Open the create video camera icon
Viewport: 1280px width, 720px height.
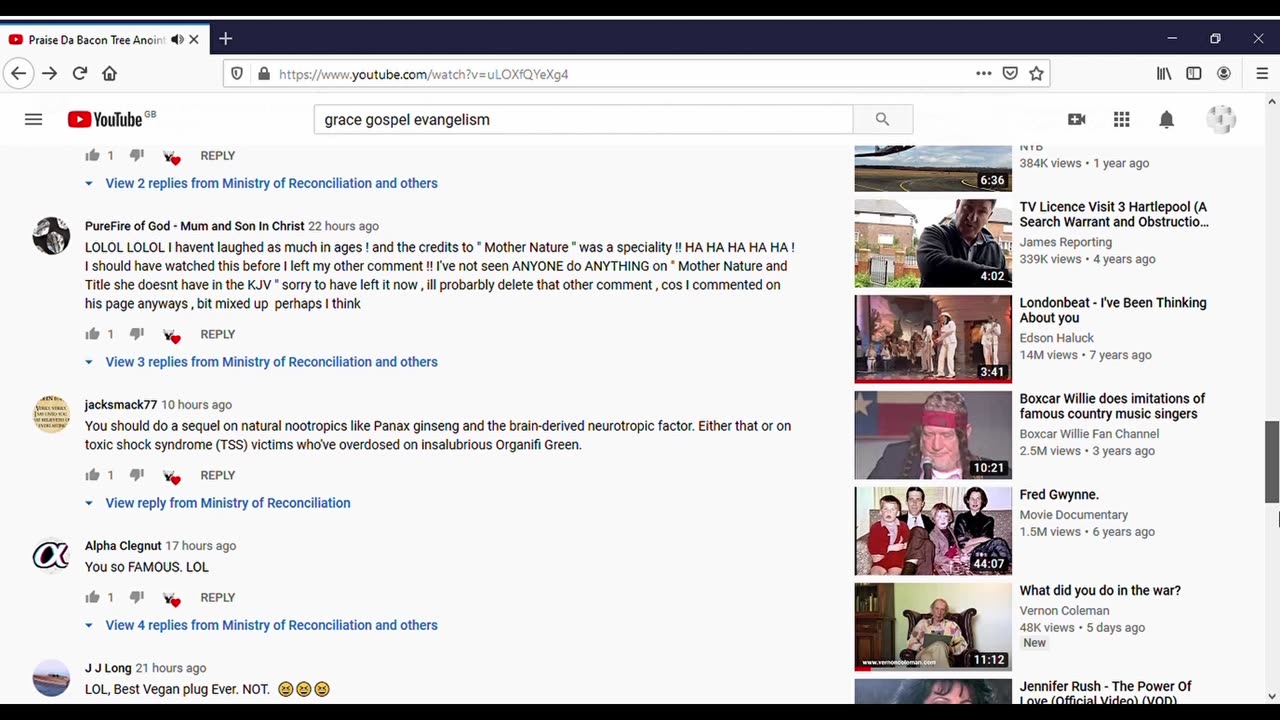coord(1077,119)
